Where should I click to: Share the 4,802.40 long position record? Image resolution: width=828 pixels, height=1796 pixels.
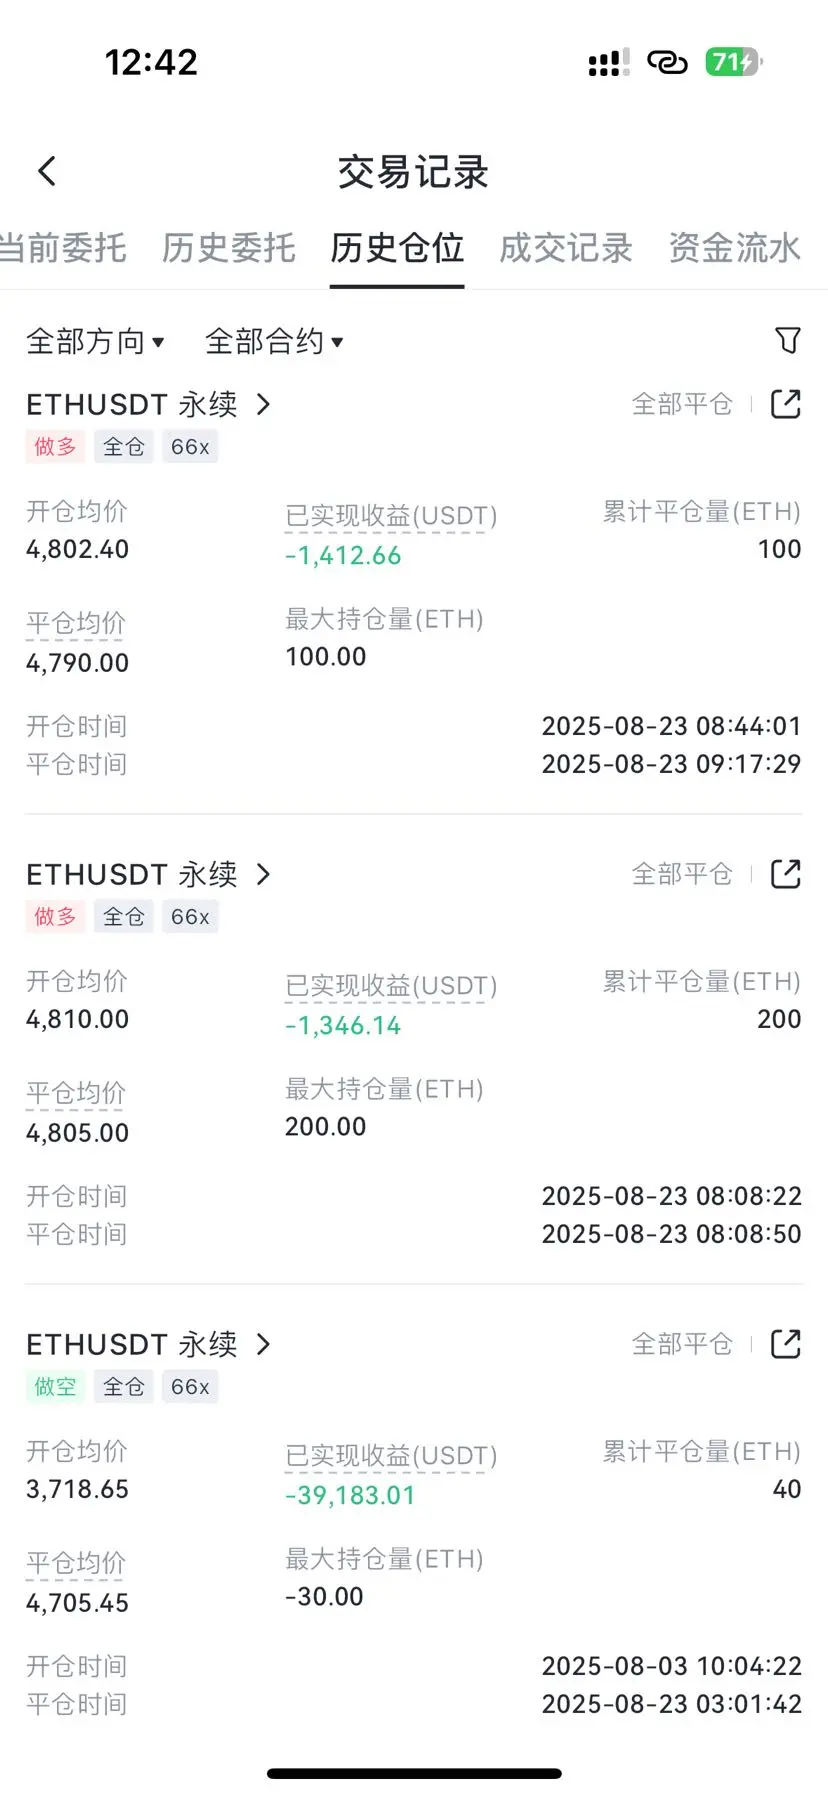click(786, 404)
